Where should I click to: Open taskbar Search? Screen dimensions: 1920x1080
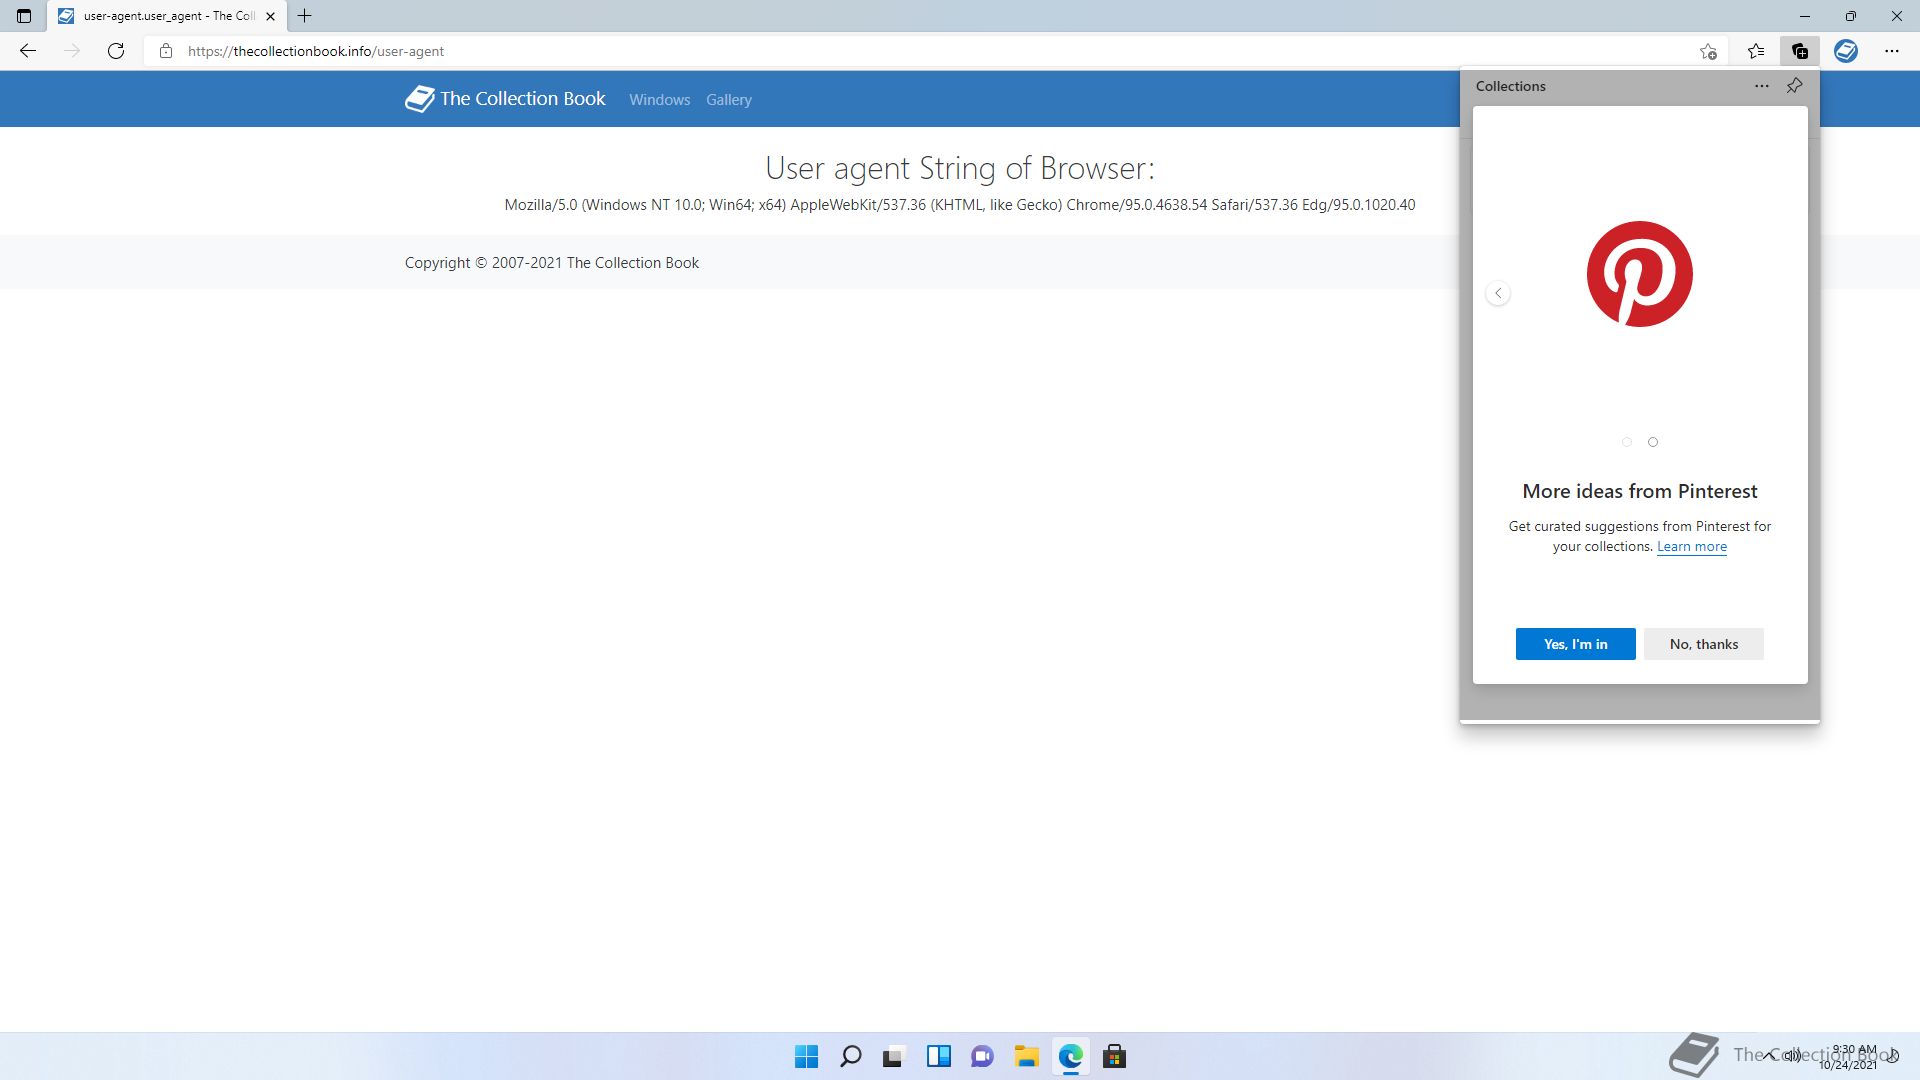[851, 1057]
